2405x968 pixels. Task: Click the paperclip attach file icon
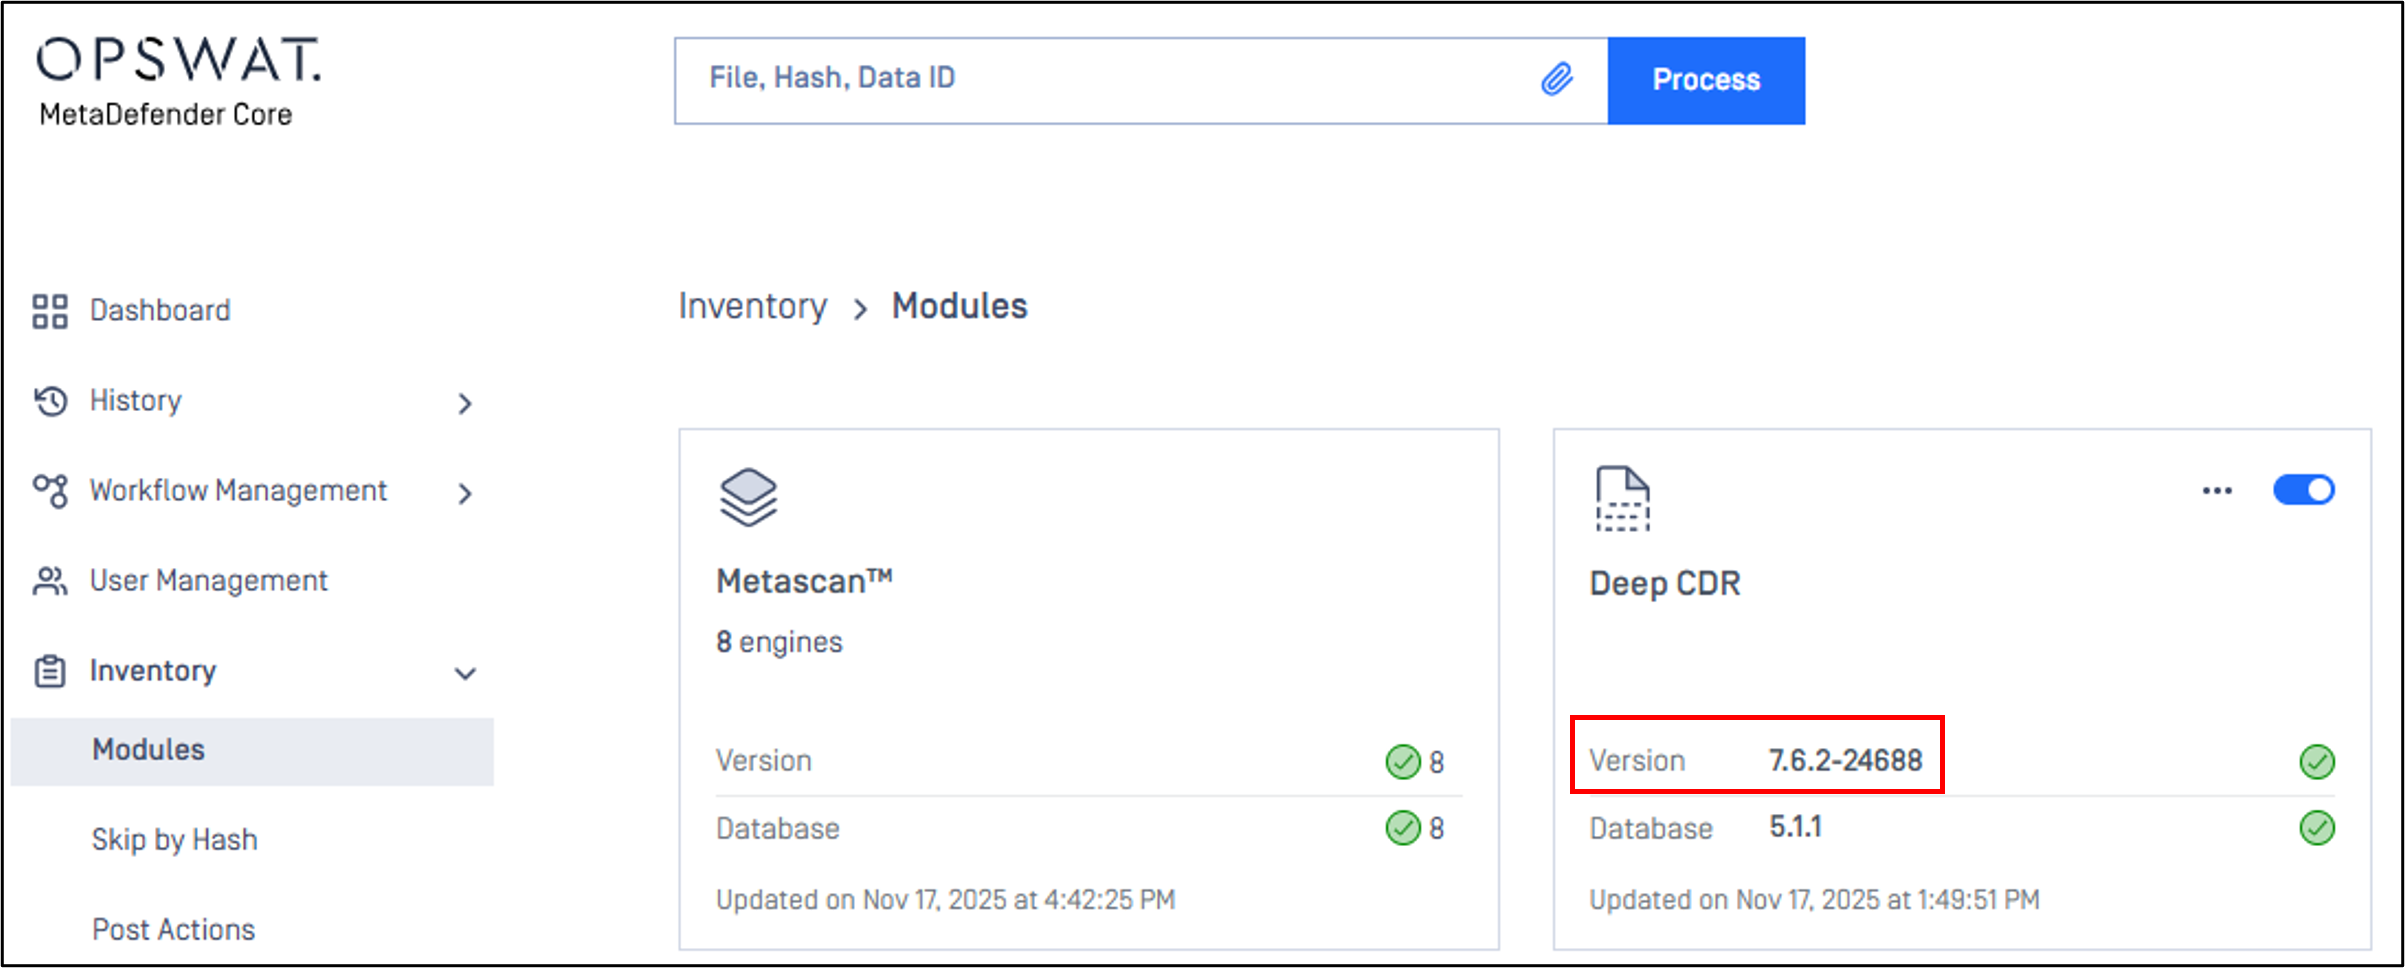[x=1557, y=79]
